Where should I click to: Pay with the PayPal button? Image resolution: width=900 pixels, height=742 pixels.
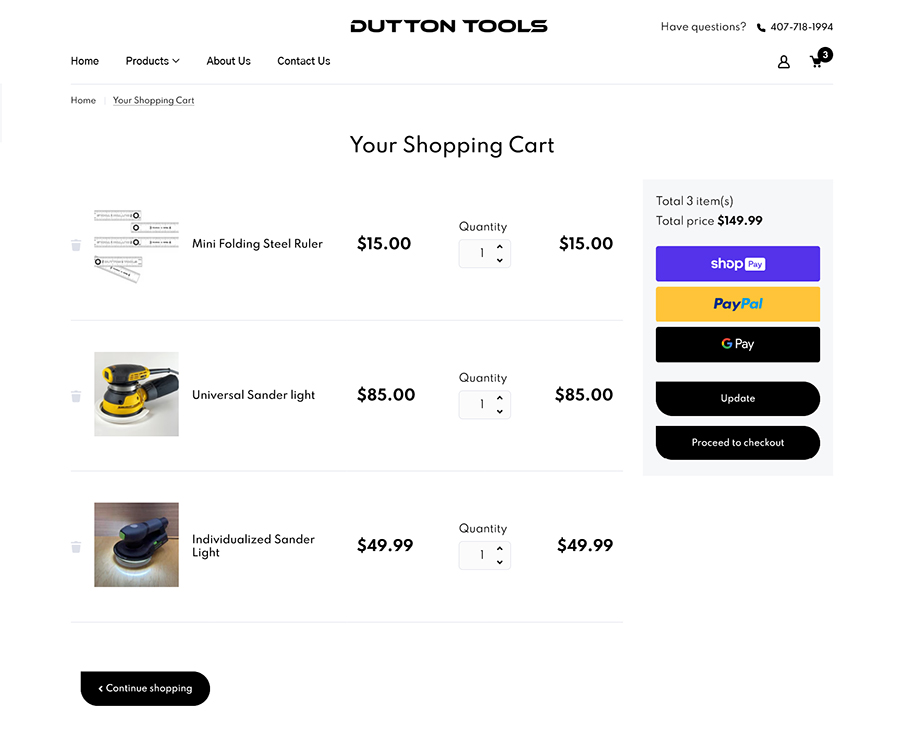pyautogui.click(x=737, y=304)
